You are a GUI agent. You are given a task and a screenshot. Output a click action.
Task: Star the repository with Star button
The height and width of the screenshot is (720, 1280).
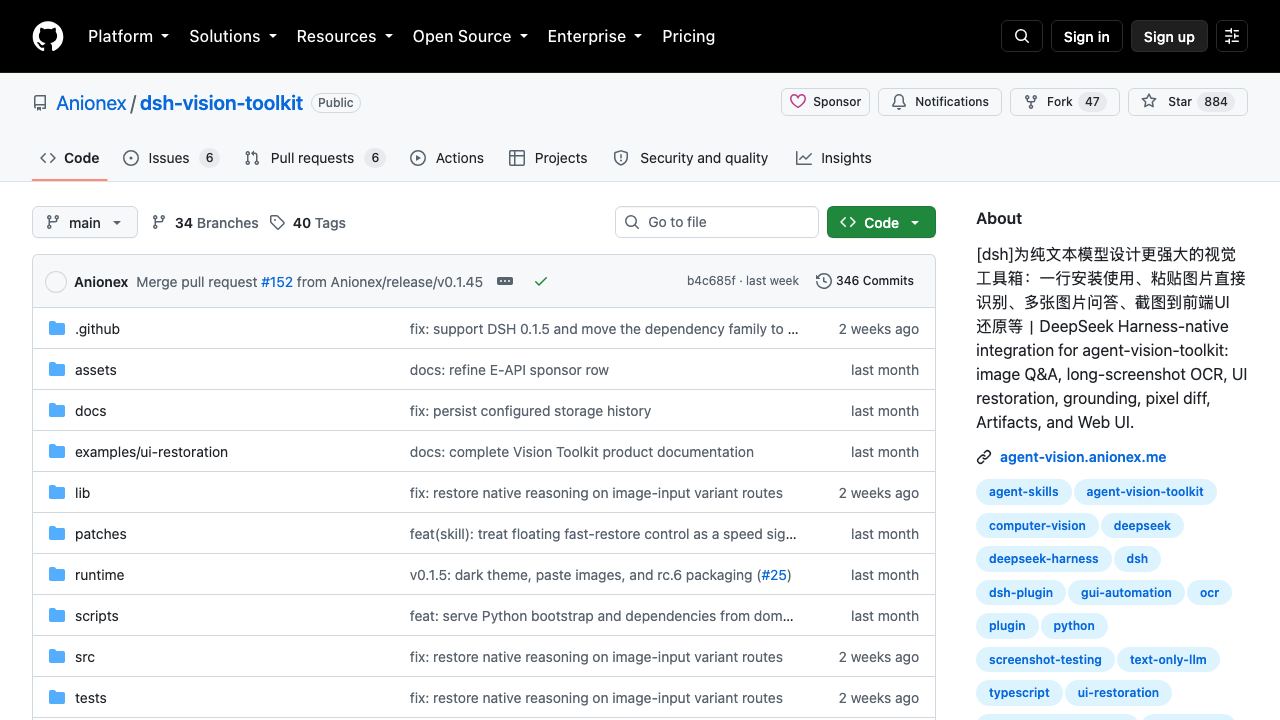[1188, 102]
